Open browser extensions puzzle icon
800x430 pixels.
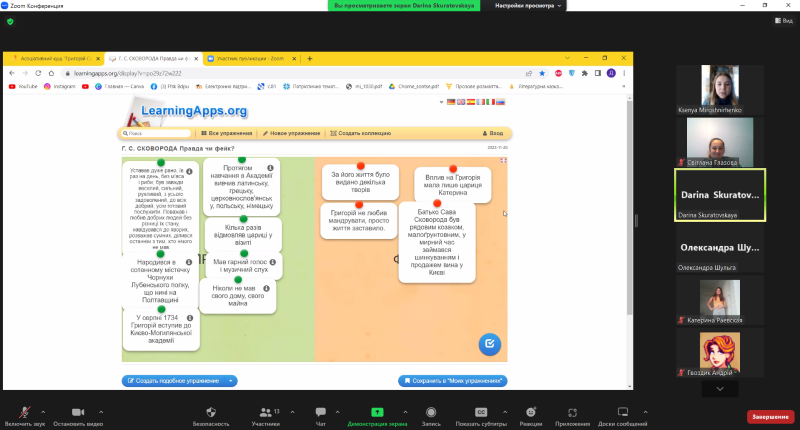585,73
